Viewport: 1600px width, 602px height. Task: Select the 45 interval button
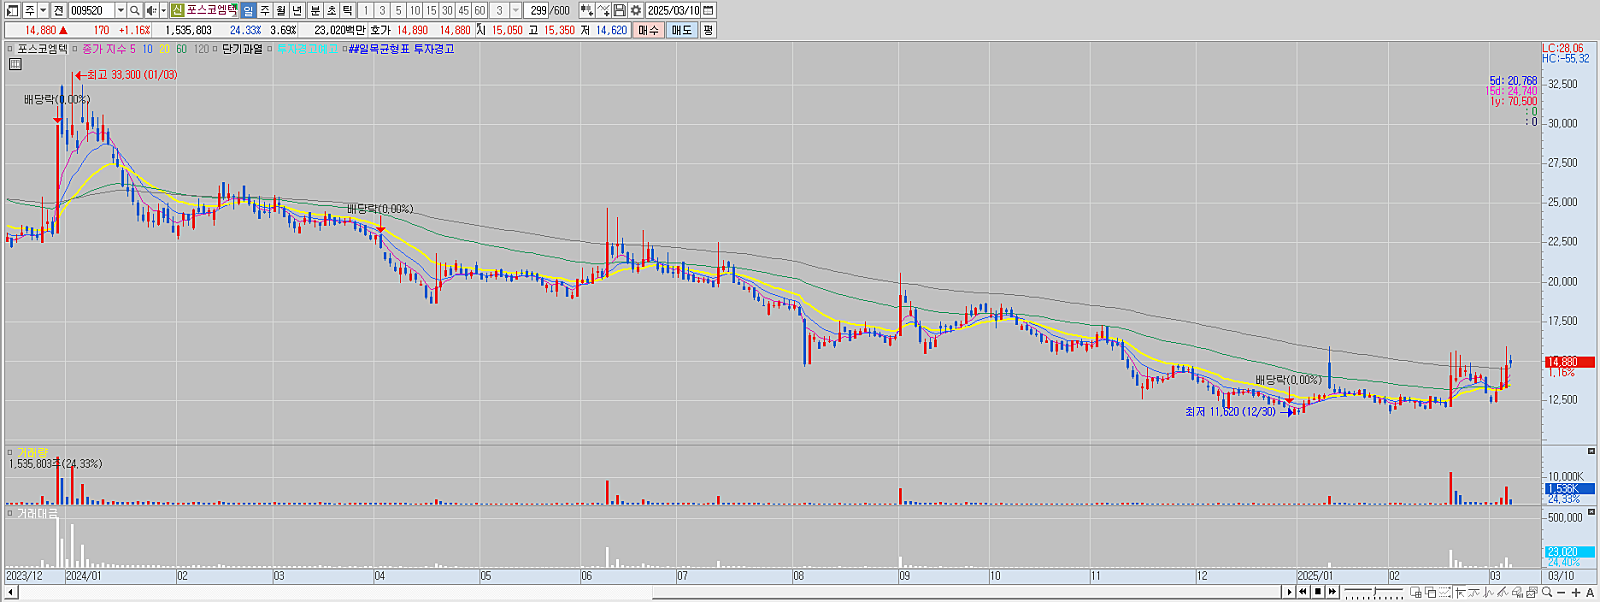click(463, 10)
